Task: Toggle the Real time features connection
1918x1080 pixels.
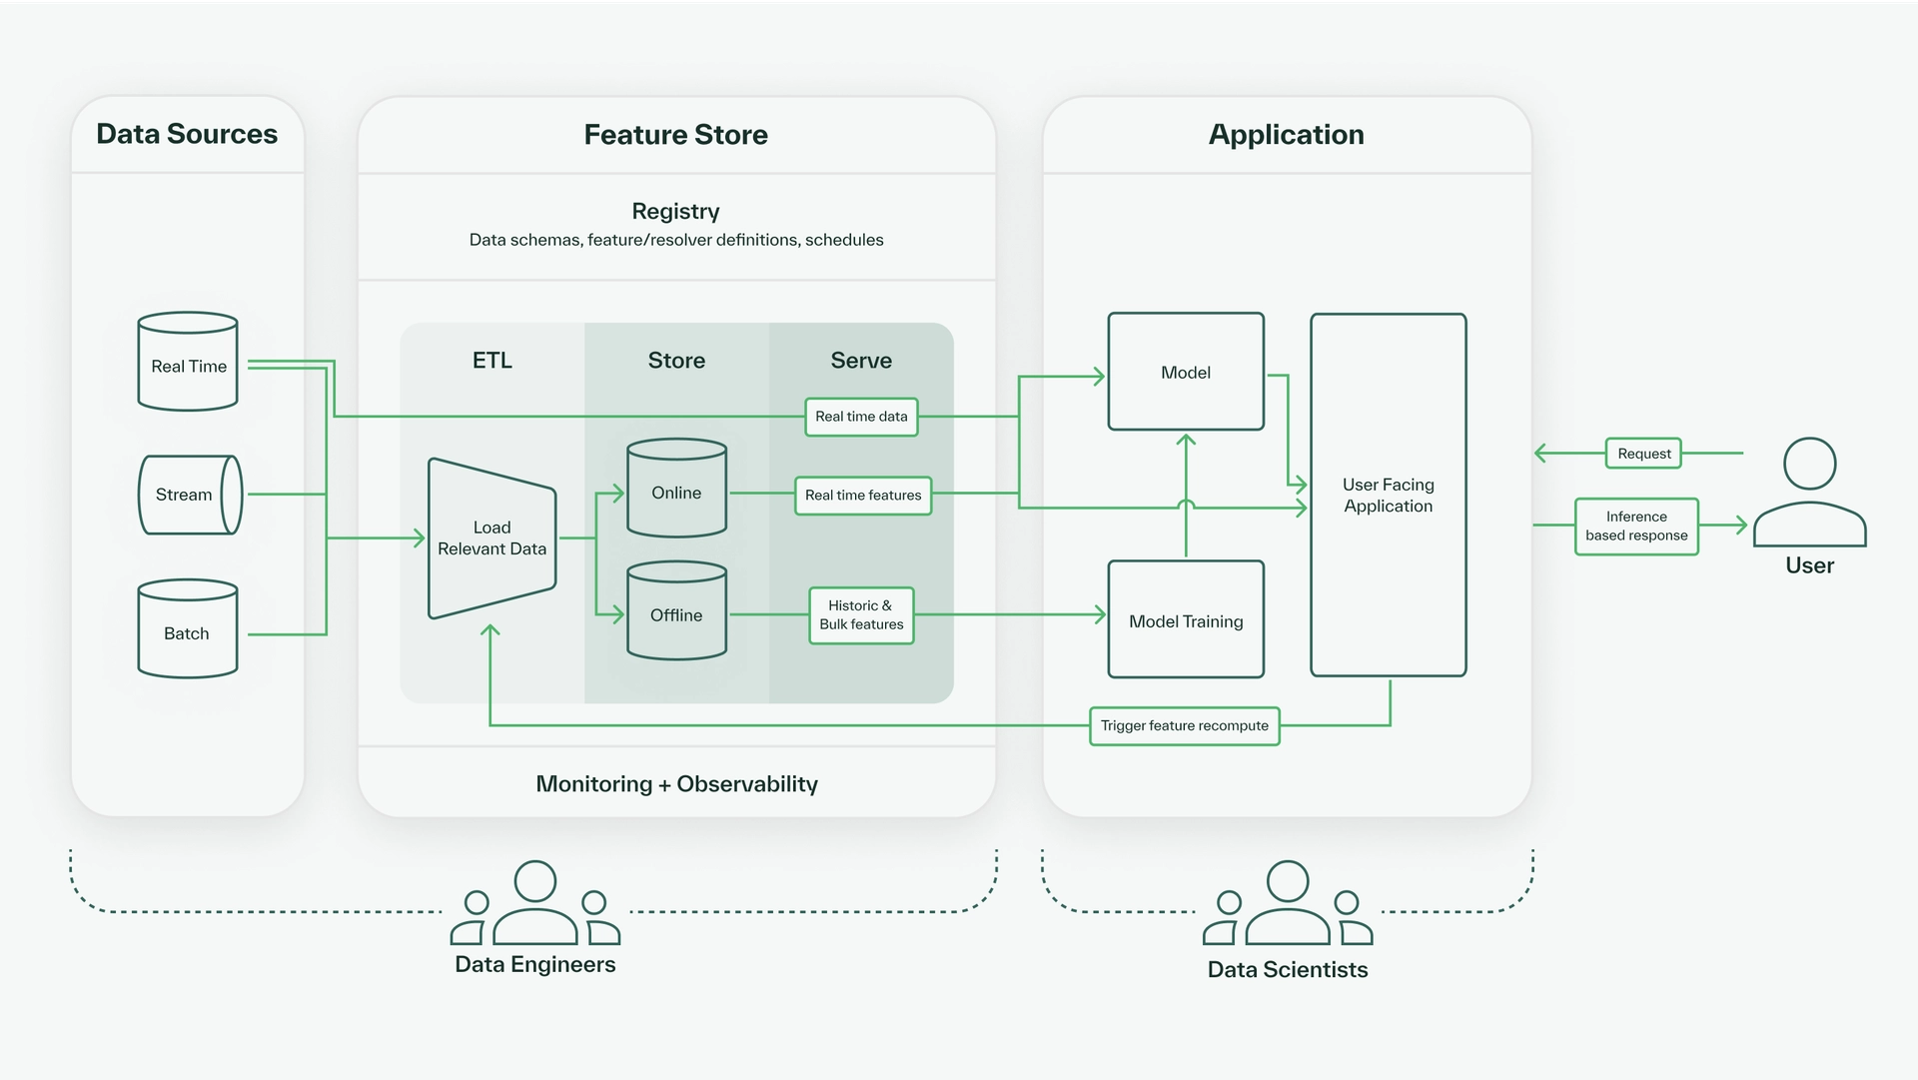Action: [861, 495]
